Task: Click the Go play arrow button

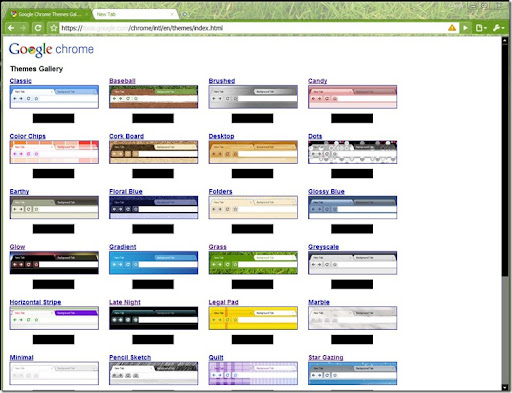Action: (x=465, y=28)
